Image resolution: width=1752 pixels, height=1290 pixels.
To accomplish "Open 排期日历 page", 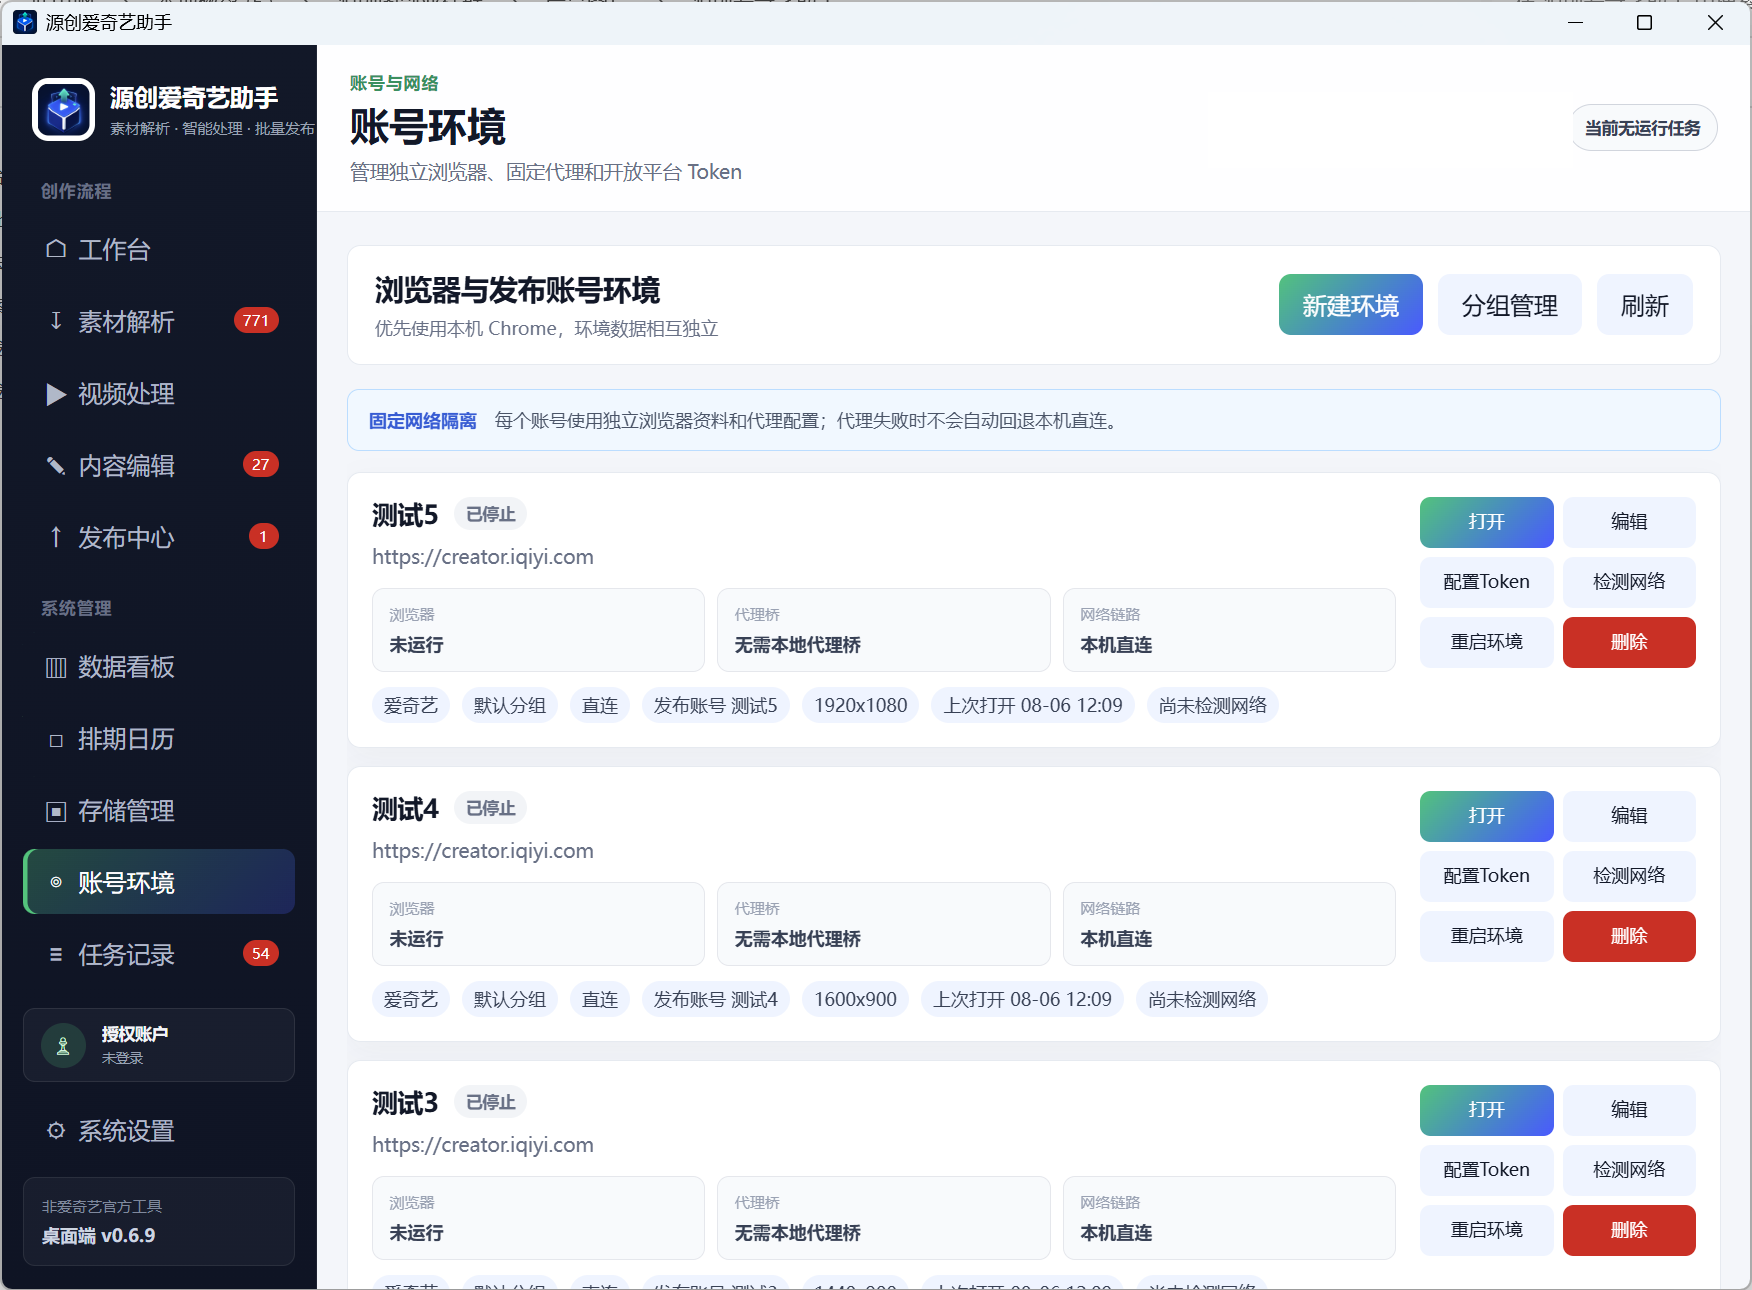I will (x=159, y=739).
